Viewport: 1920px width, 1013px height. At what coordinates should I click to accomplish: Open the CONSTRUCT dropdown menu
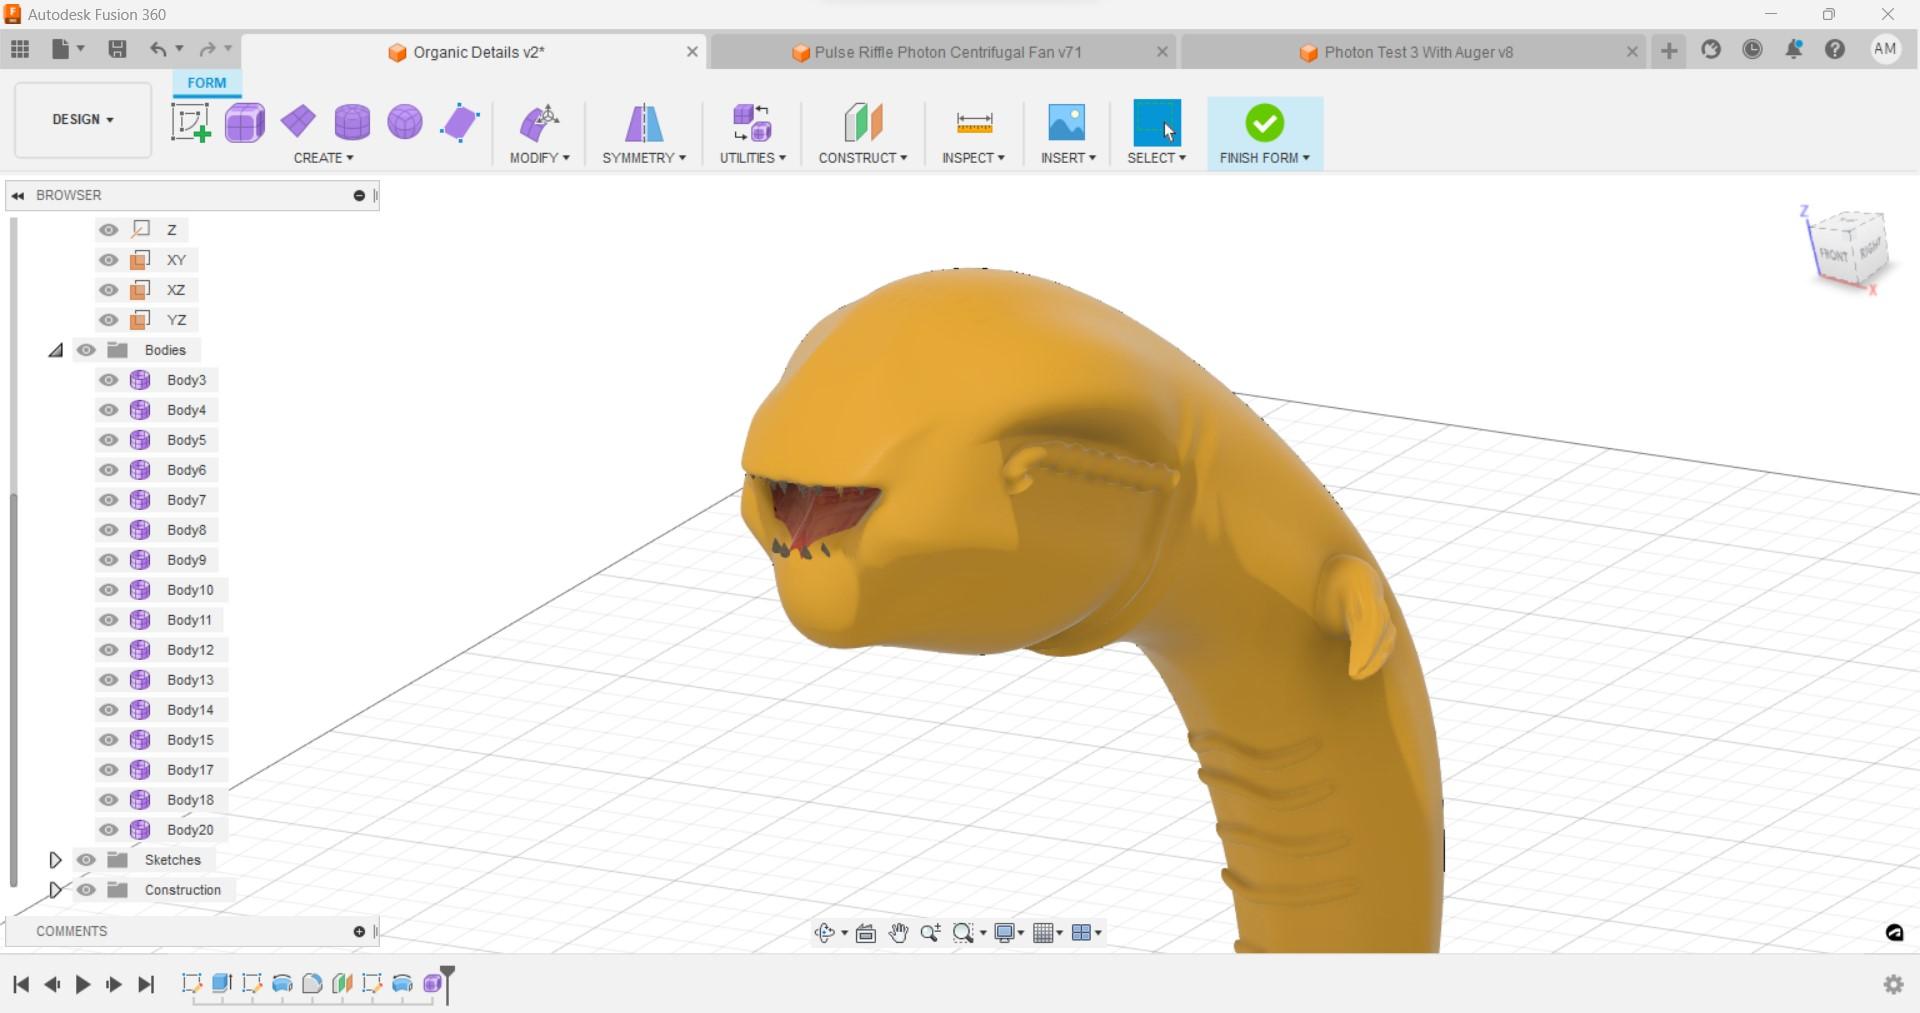coord(863,158)
